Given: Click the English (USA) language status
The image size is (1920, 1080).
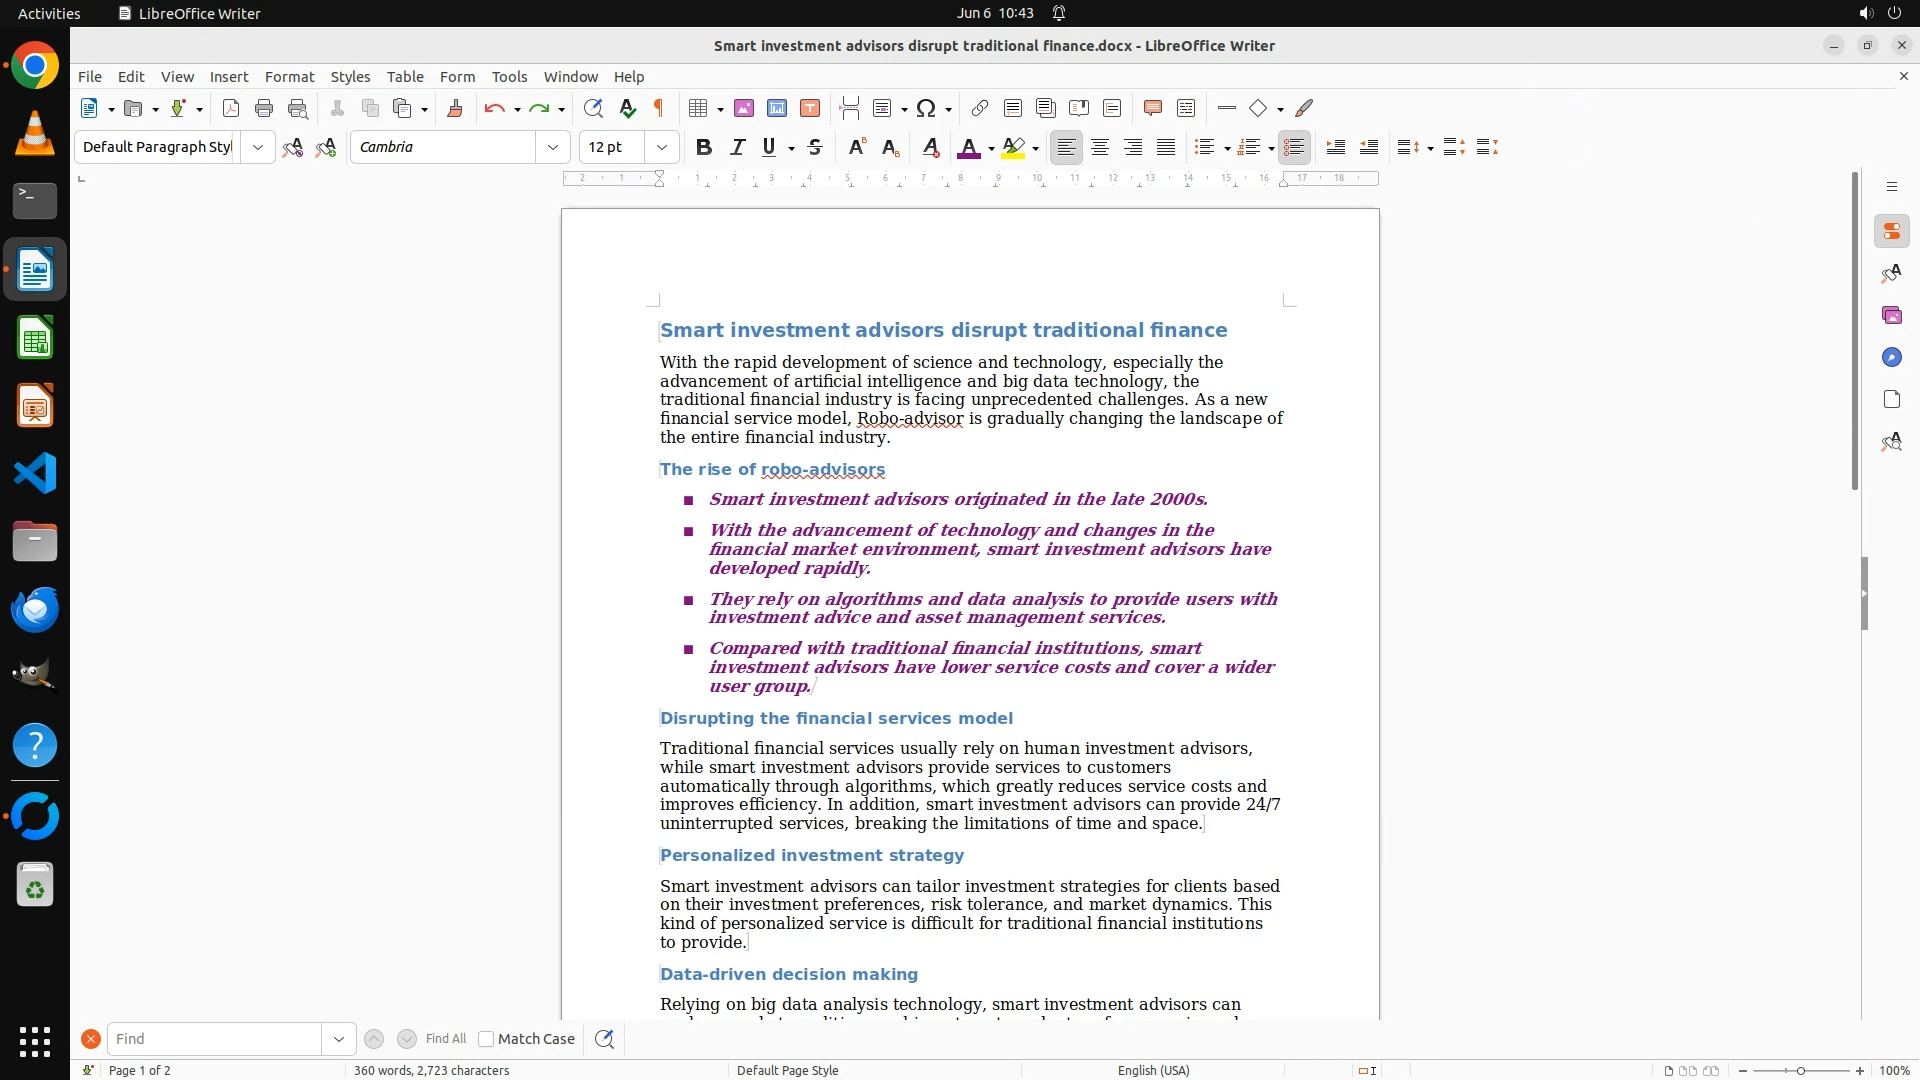Looking at the screenshot, I should (x=1153, y=1070).
